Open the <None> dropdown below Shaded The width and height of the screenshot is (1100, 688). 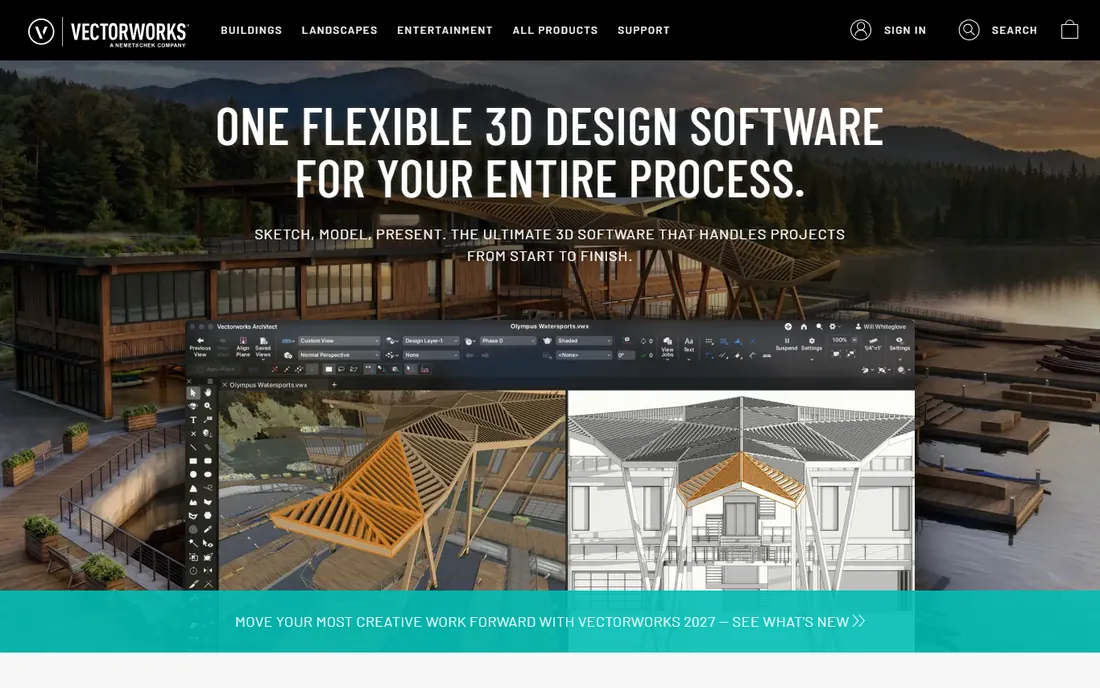pos(584,355)
